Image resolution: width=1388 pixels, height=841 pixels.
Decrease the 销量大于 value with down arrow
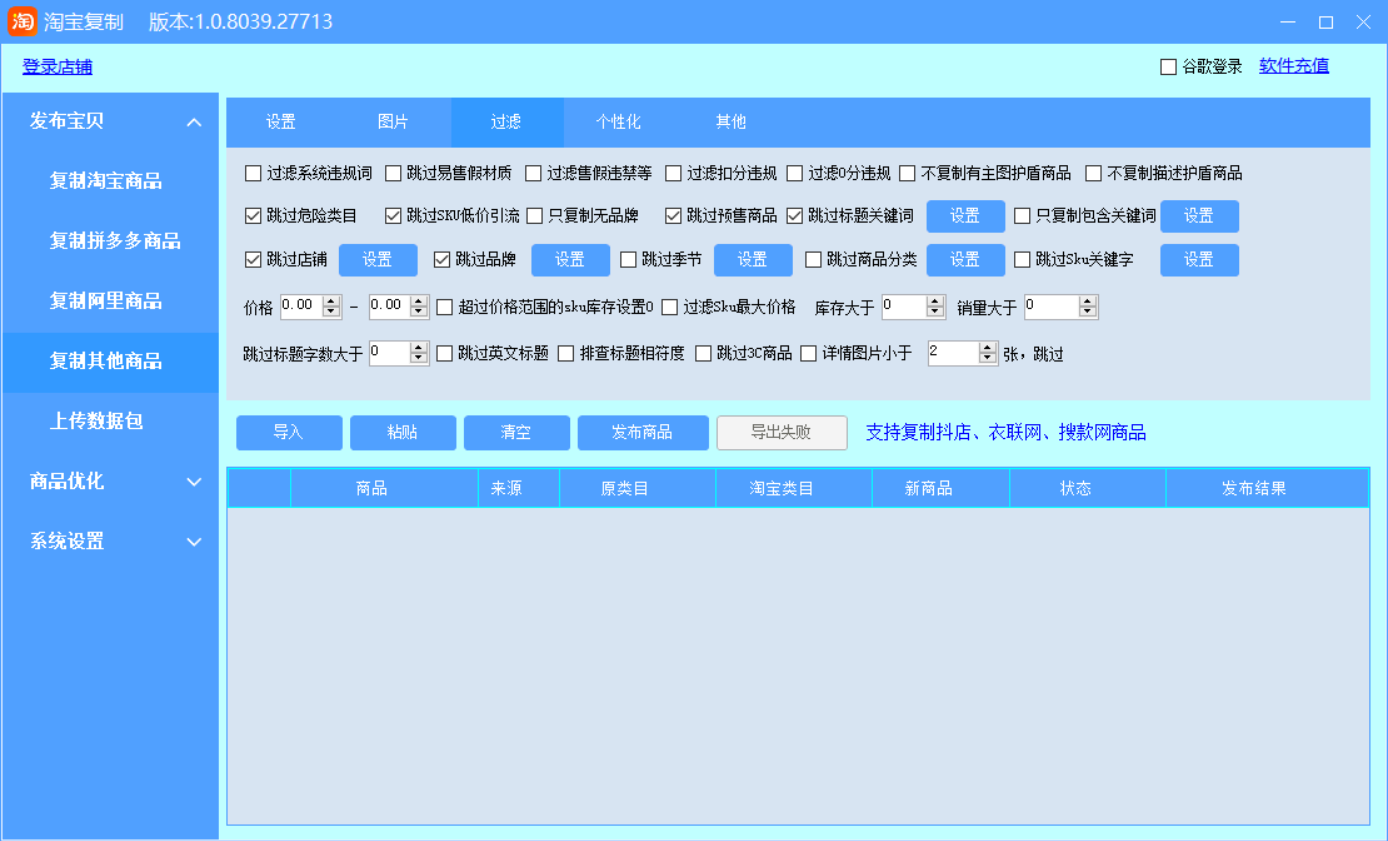point(1088,312)
